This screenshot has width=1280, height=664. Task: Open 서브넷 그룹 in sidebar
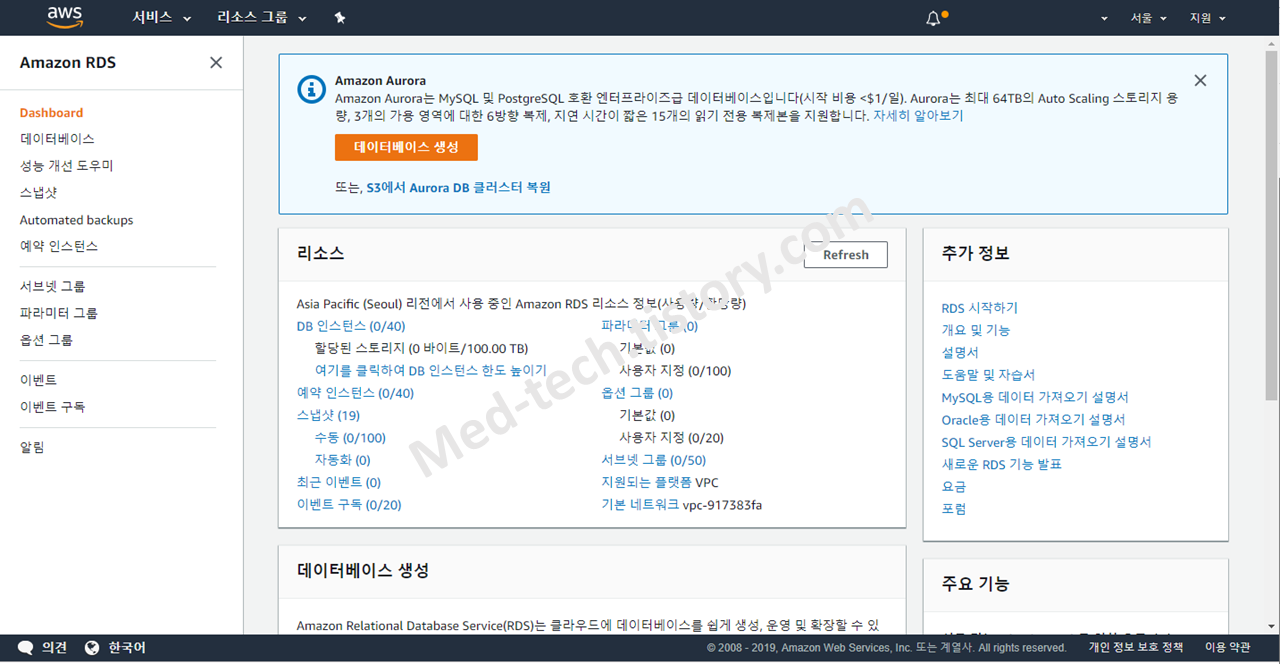point(52,286)
